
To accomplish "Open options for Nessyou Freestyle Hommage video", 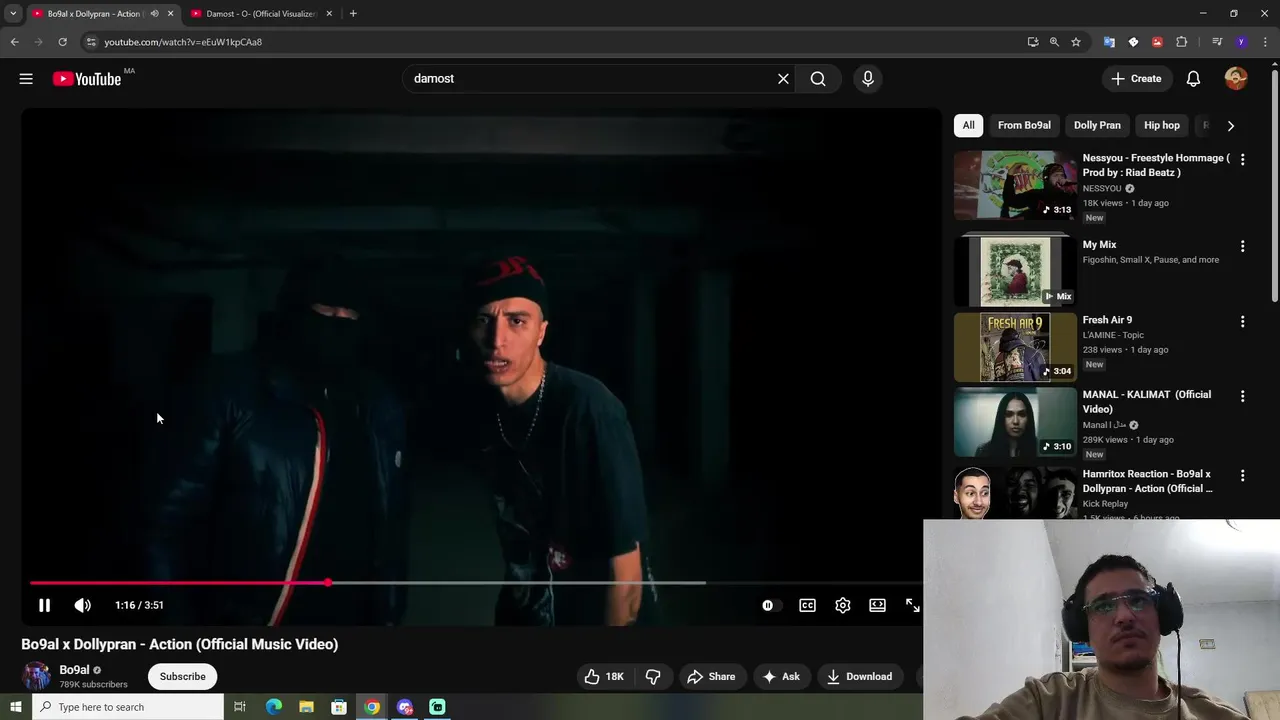I will (1242, 160).
